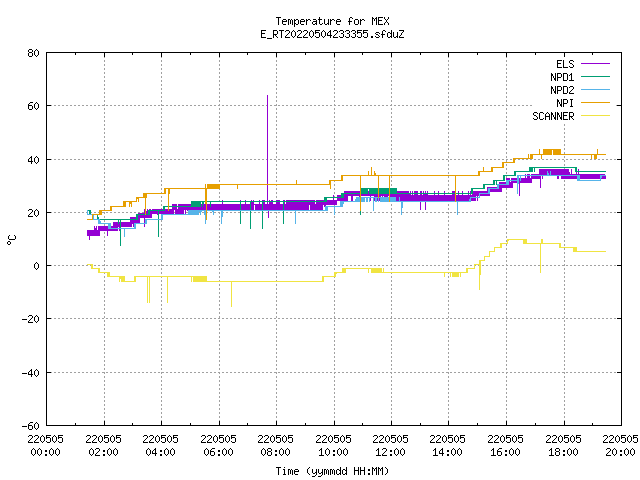Viewport: 640px width, 480px height.
Task: Click the x-axis tick label 16:00
Action: [x=506, y=452]
